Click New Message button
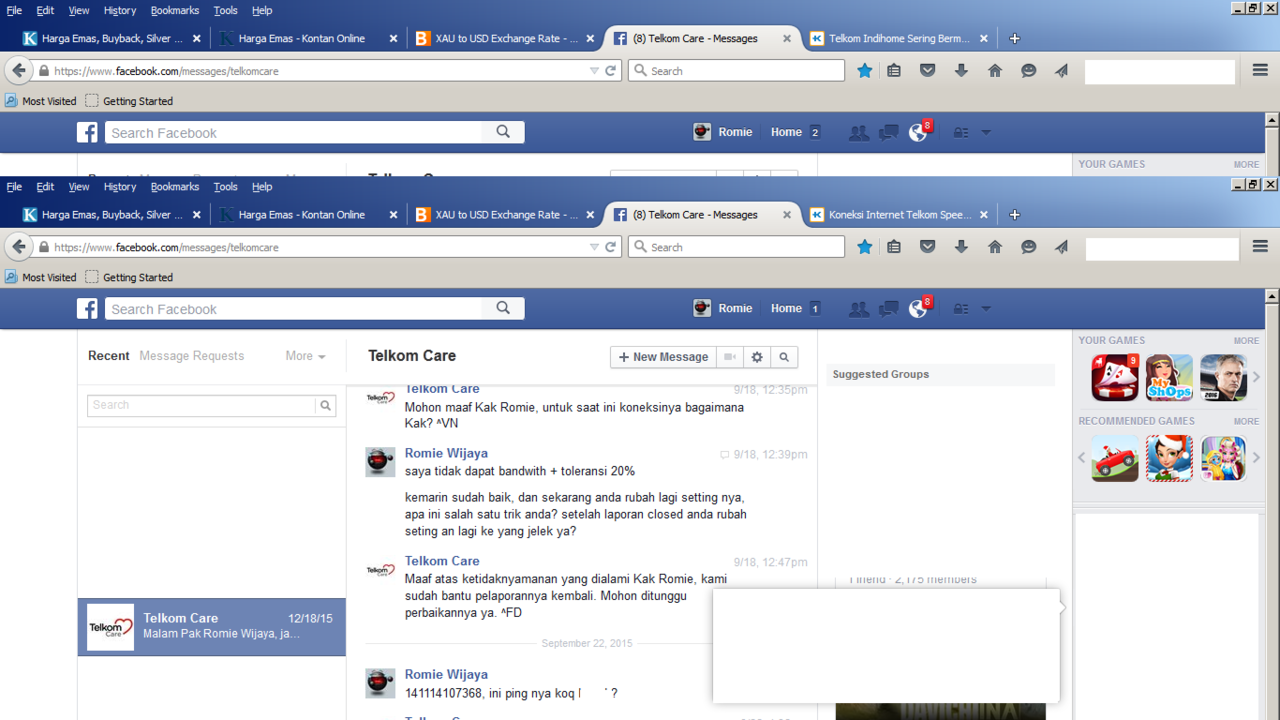The image size is (1280, 720). [663, 357]
